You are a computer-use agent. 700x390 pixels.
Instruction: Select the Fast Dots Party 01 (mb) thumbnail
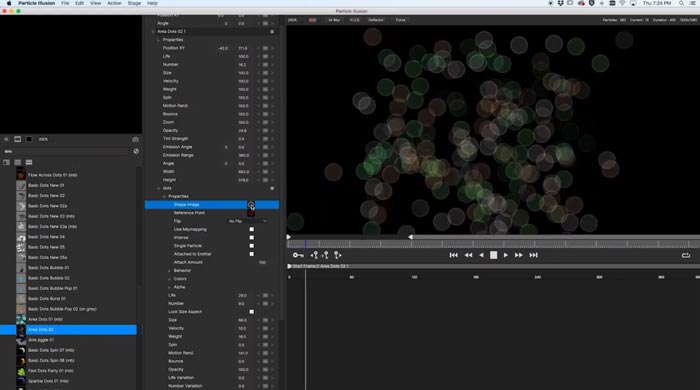[x=21, y=371]
